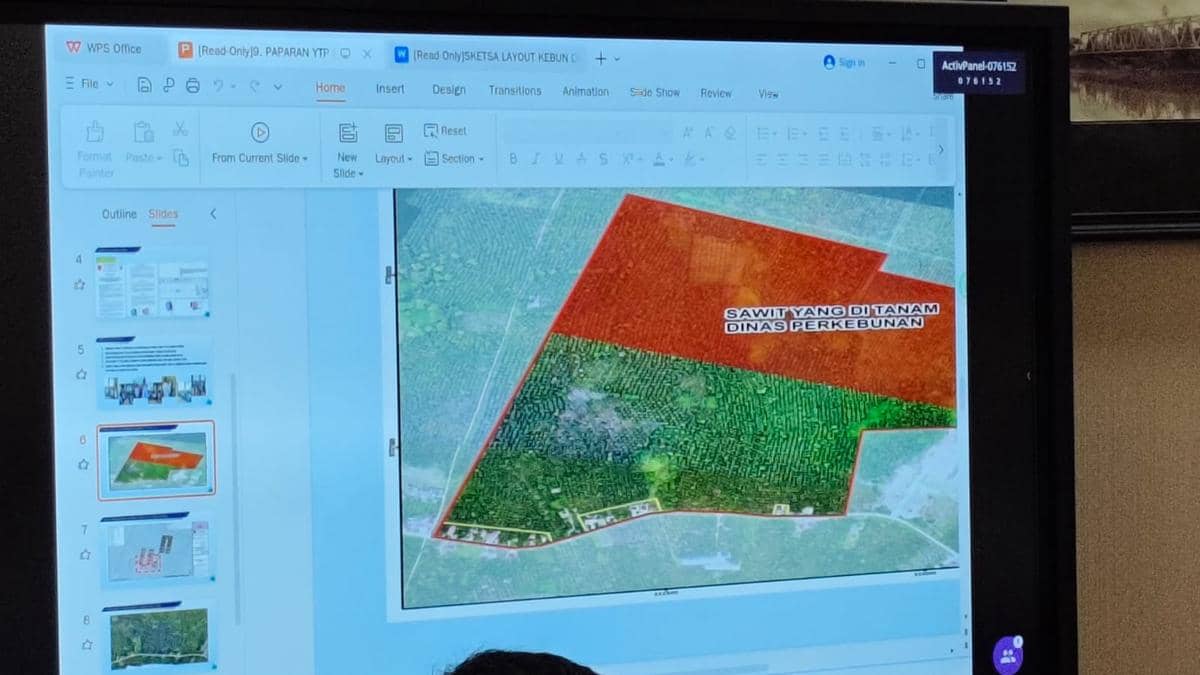Screen dimensions: 1200x675
Task: Switch to the Insert ribbon tab
Action: [x=390, y=89]
